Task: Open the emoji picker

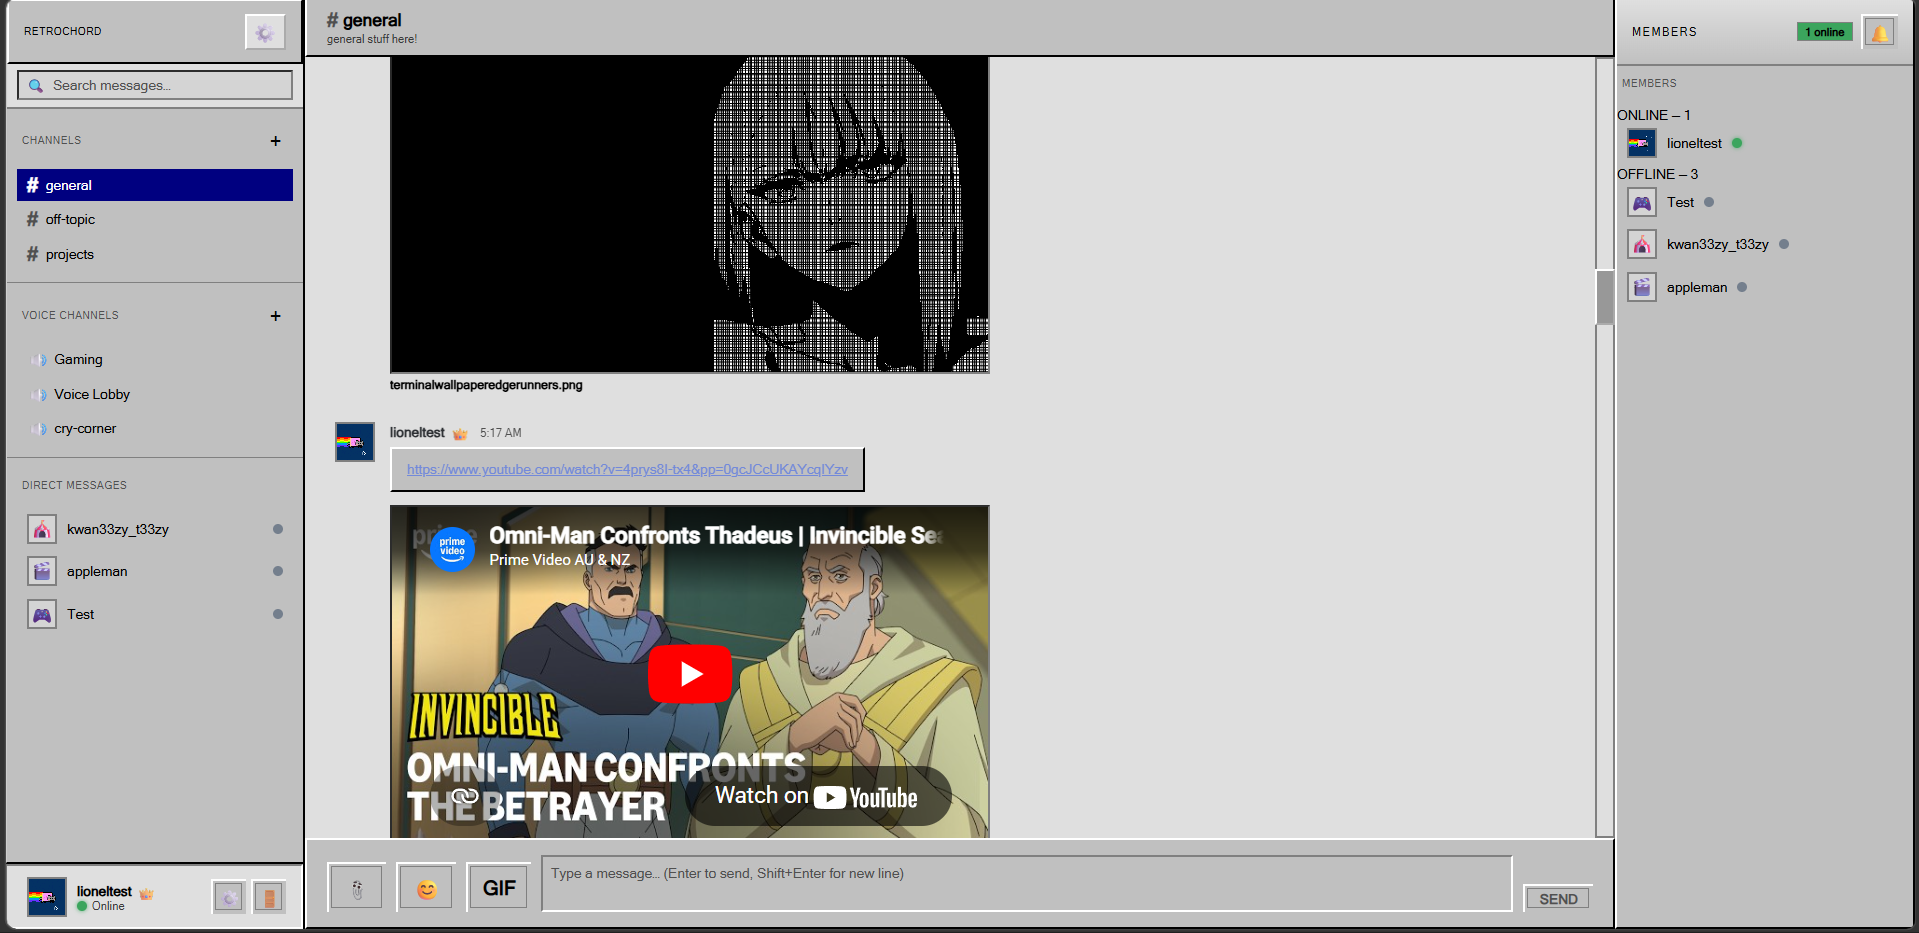Action: point(427,887)
